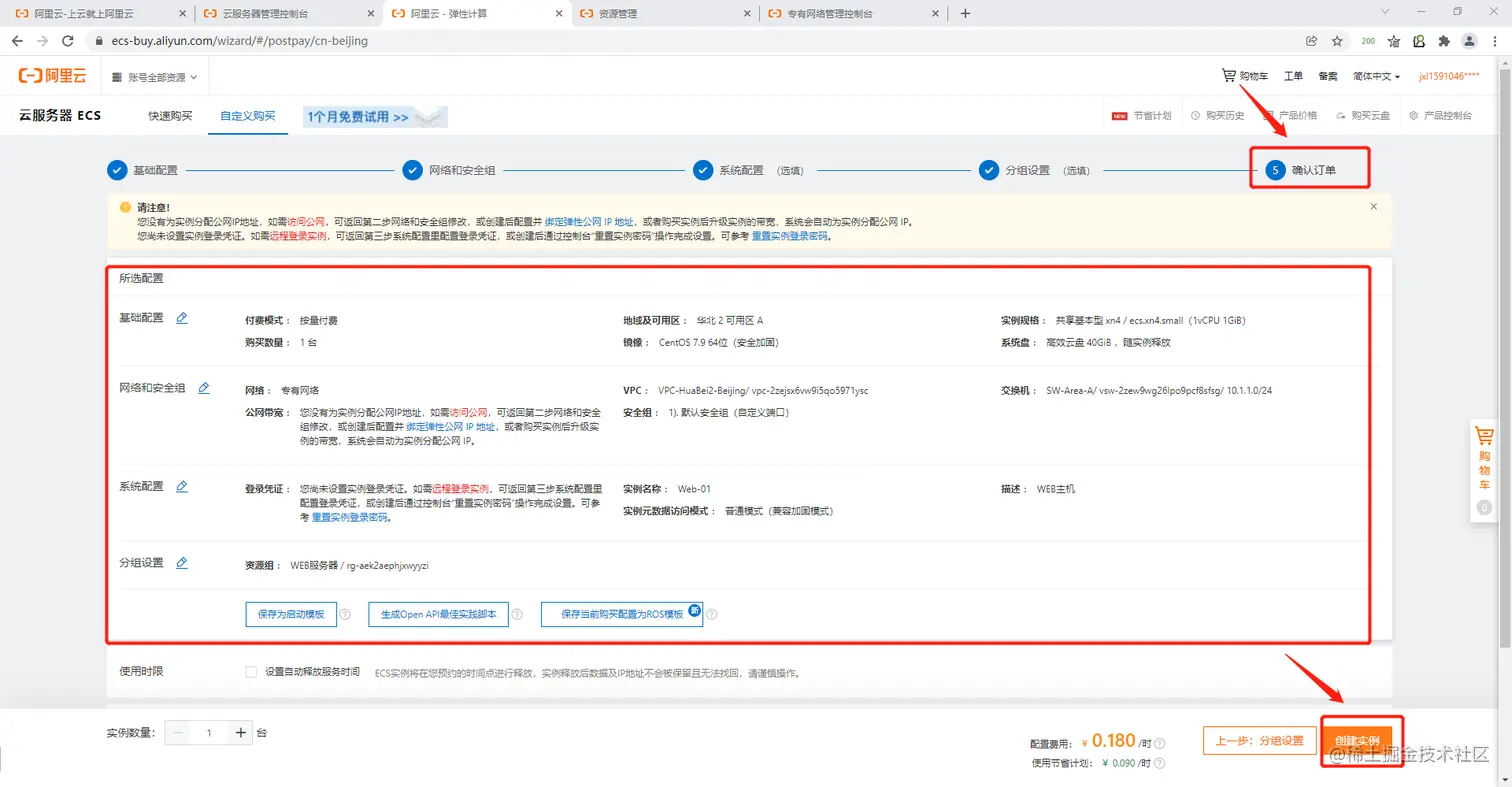Open 1个月免费试用 promo banner
This screenshot has height=787, width=1512.
pos(375,117)
